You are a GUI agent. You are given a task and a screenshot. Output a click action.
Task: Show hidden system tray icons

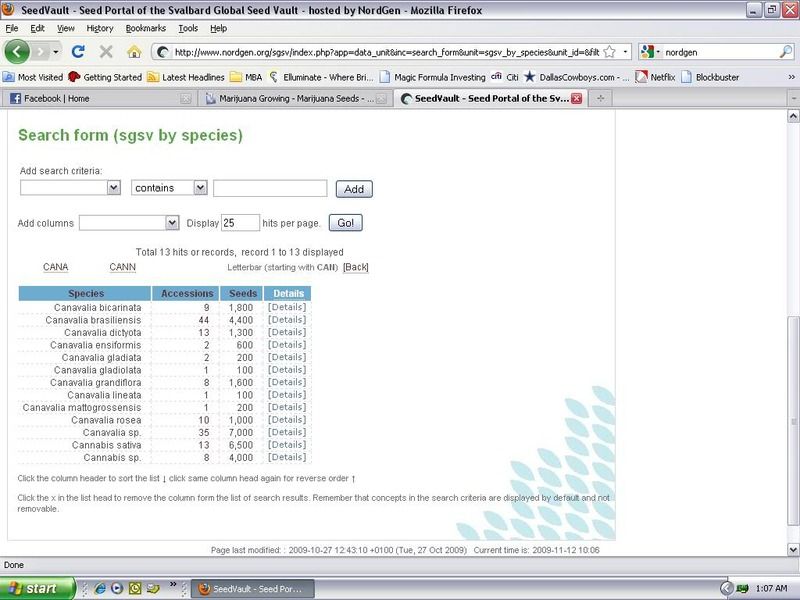pyautogui.click(x=726, y=589)
